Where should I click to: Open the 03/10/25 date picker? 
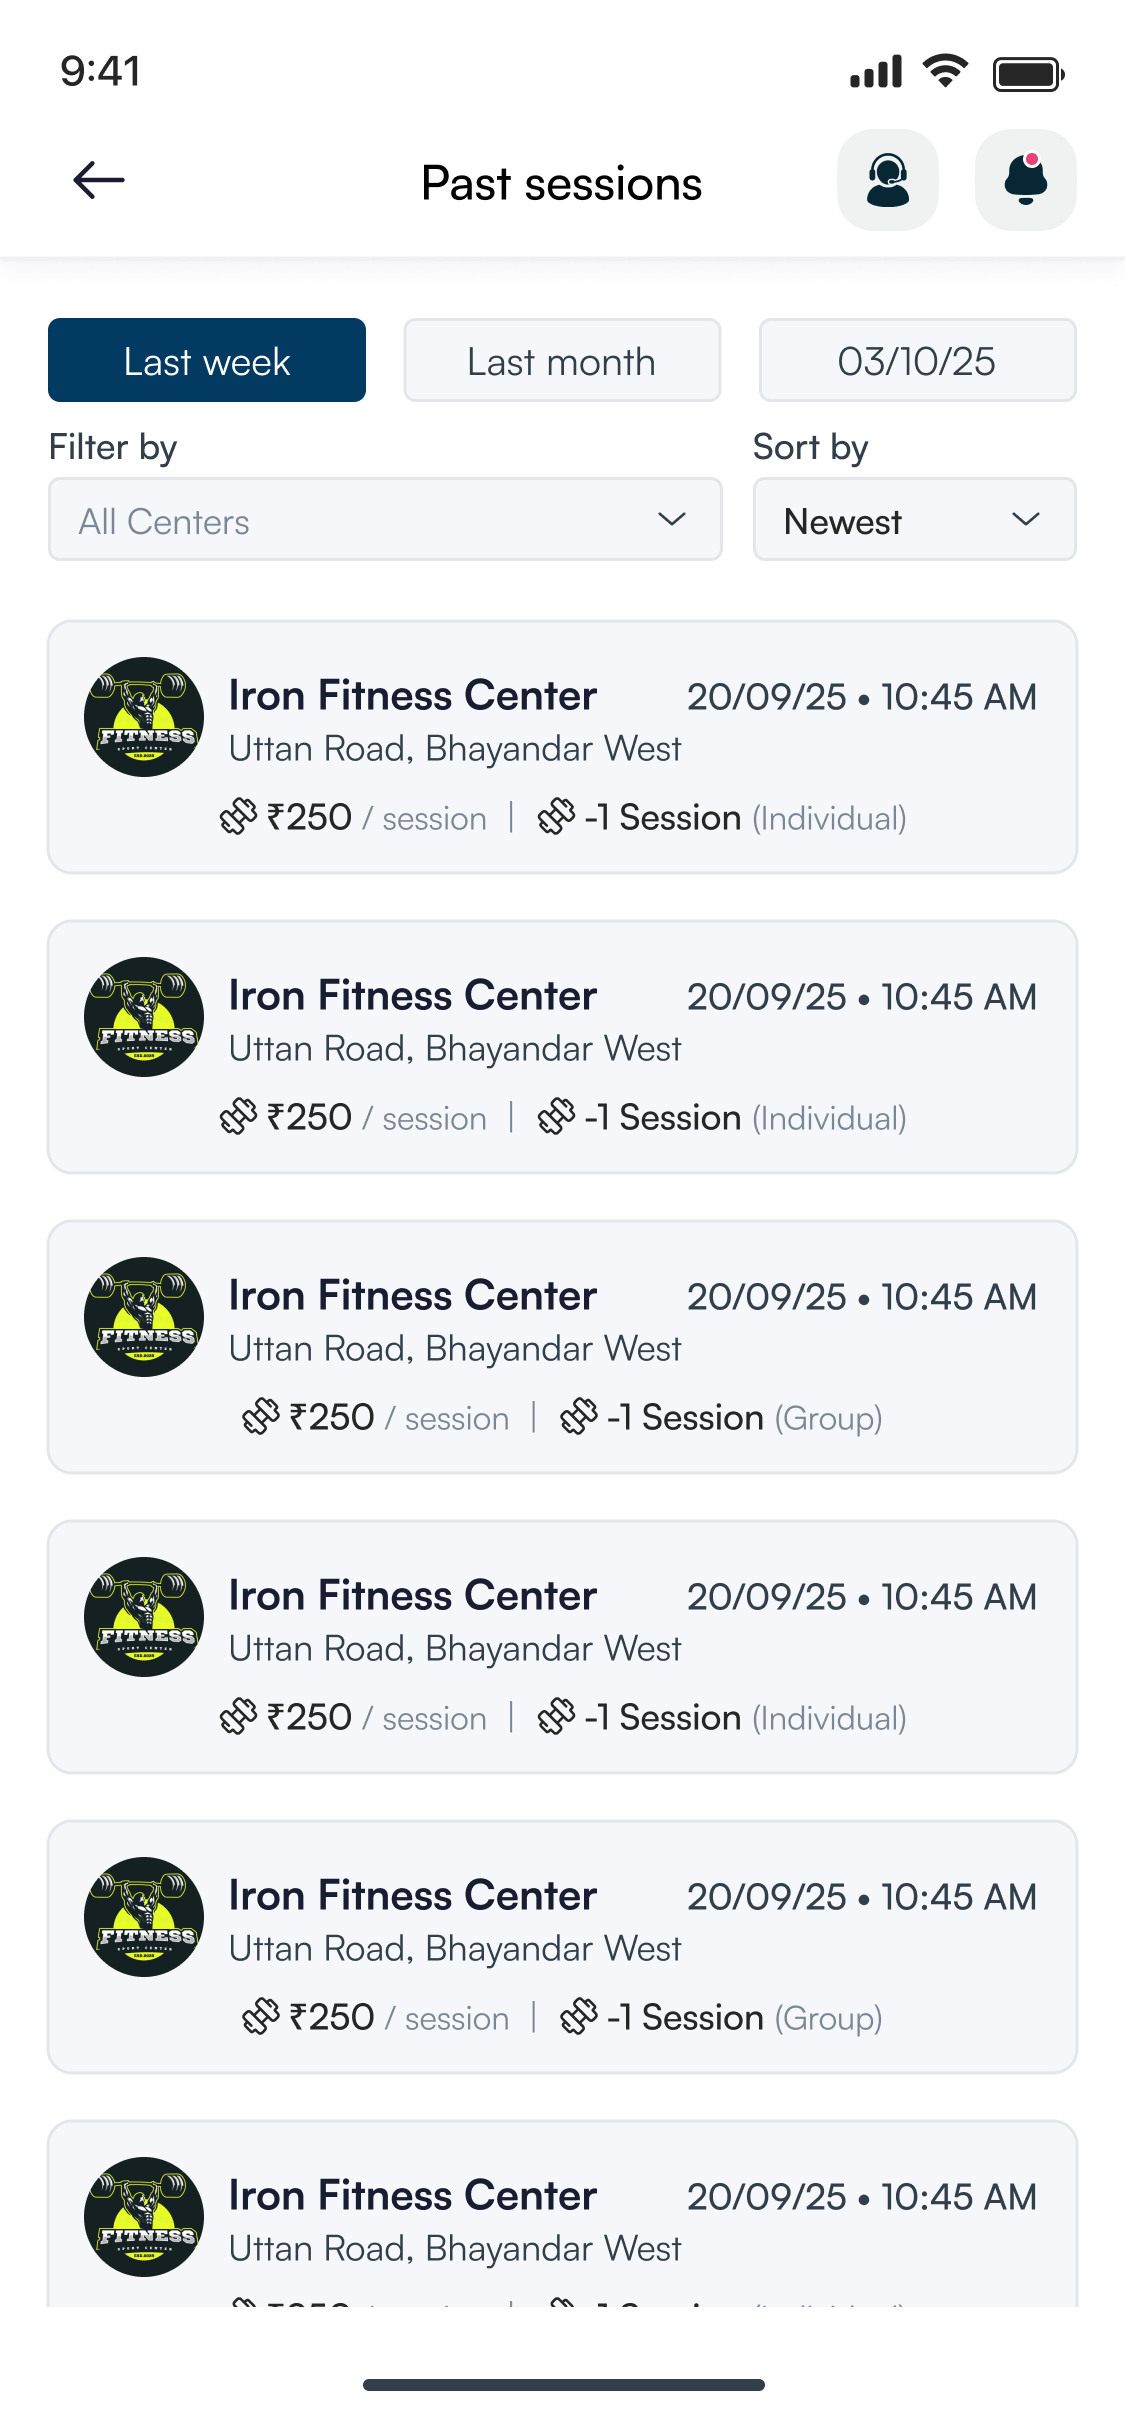tap(917, 360)
